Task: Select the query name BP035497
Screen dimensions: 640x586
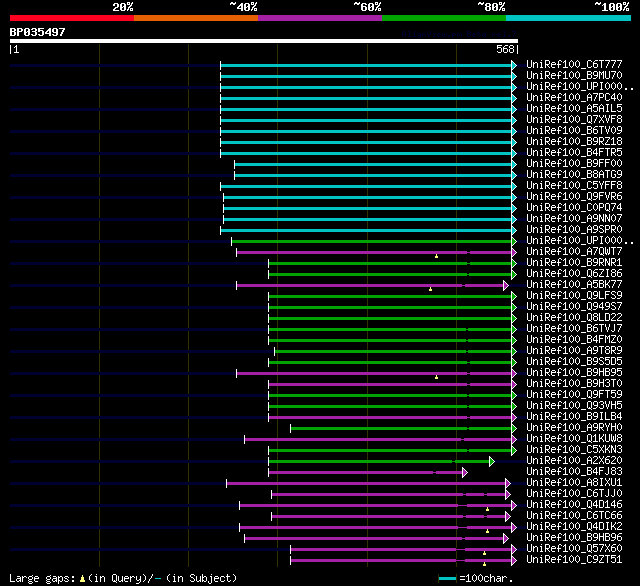Action: (x=38, y=32)
